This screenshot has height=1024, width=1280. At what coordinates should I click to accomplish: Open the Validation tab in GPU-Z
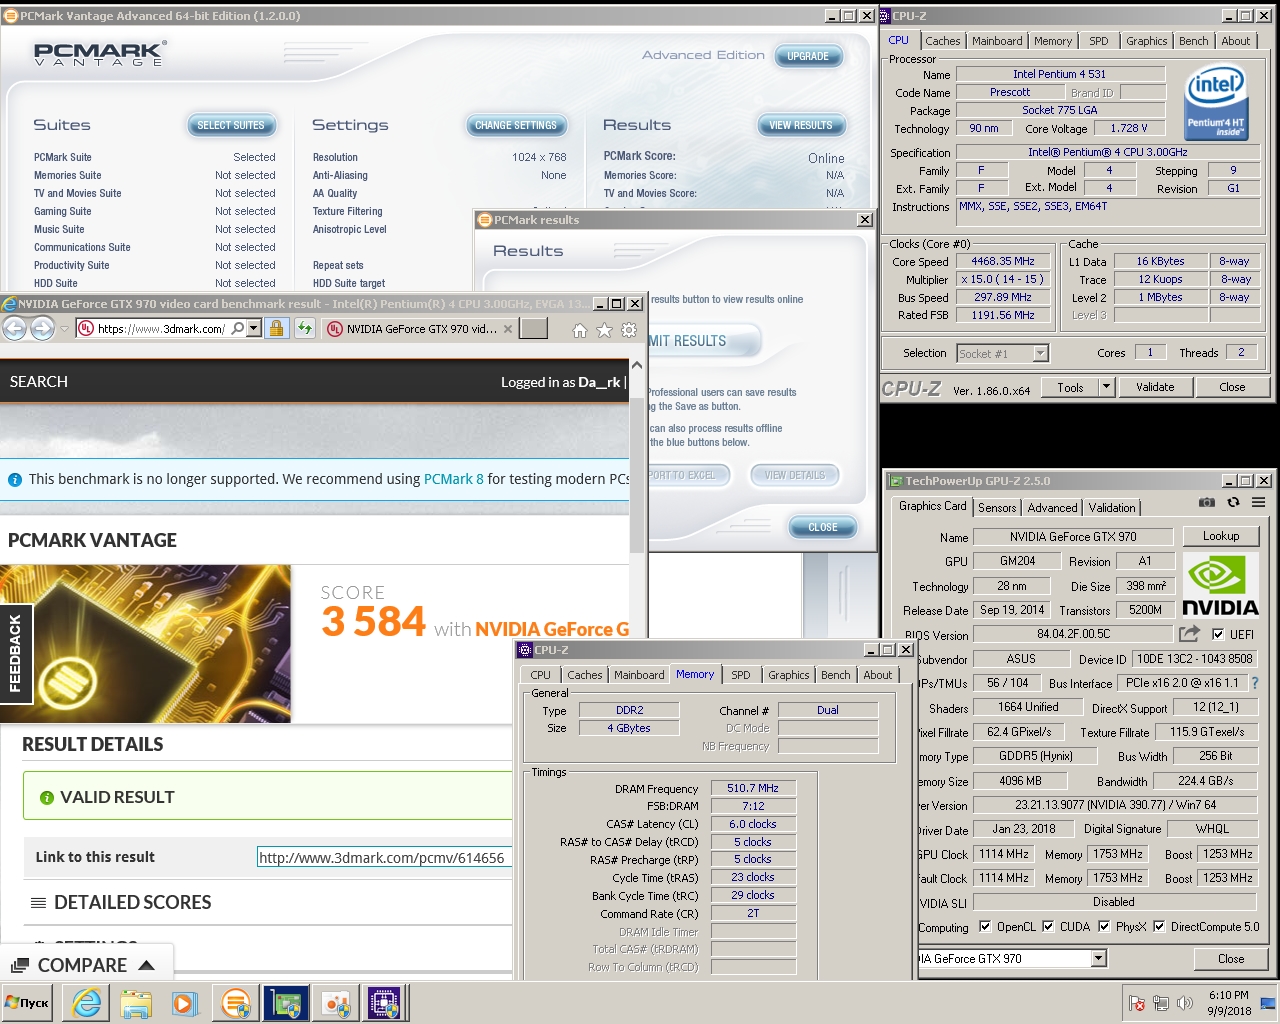point(1112,508)
